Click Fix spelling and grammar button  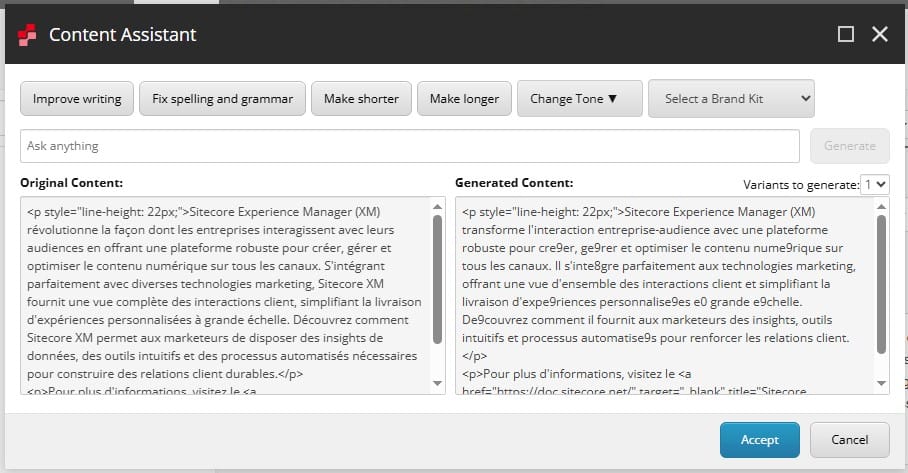pyautogui.click(x=222, y=99)
